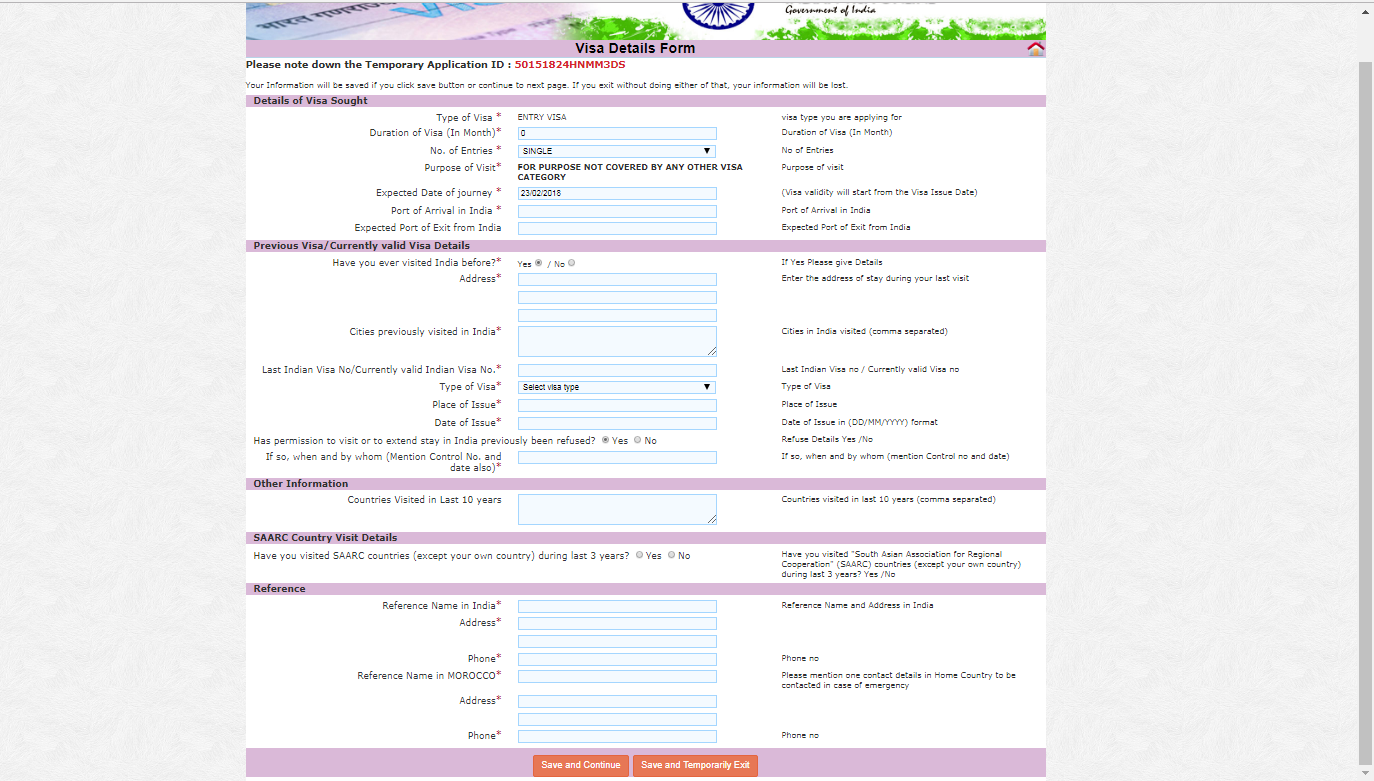Click the Expected Port of Exit field
The width and height of the screenshot is (1374, 781).
[616, 228]
